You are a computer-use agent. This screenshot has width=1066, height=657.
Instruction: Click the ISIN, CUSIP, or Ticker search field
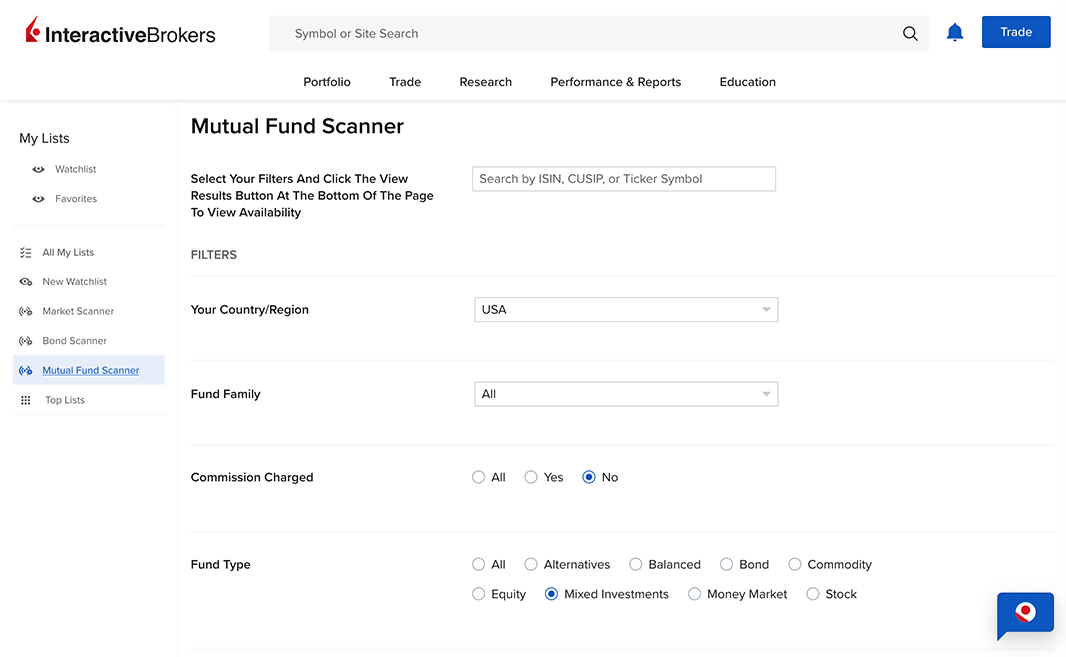tap(623, 179)
